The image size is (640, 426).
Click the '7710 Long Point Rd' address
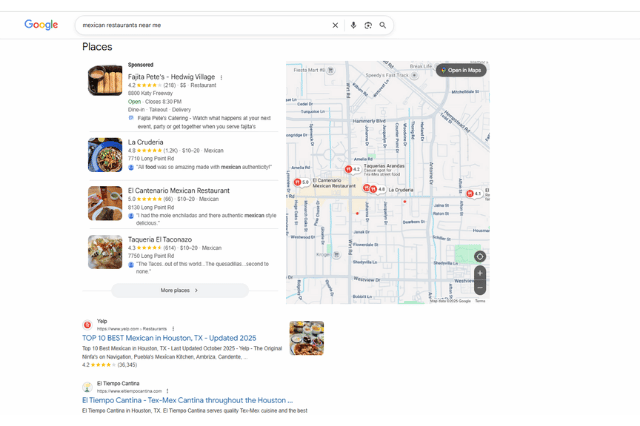pos(151,159)
